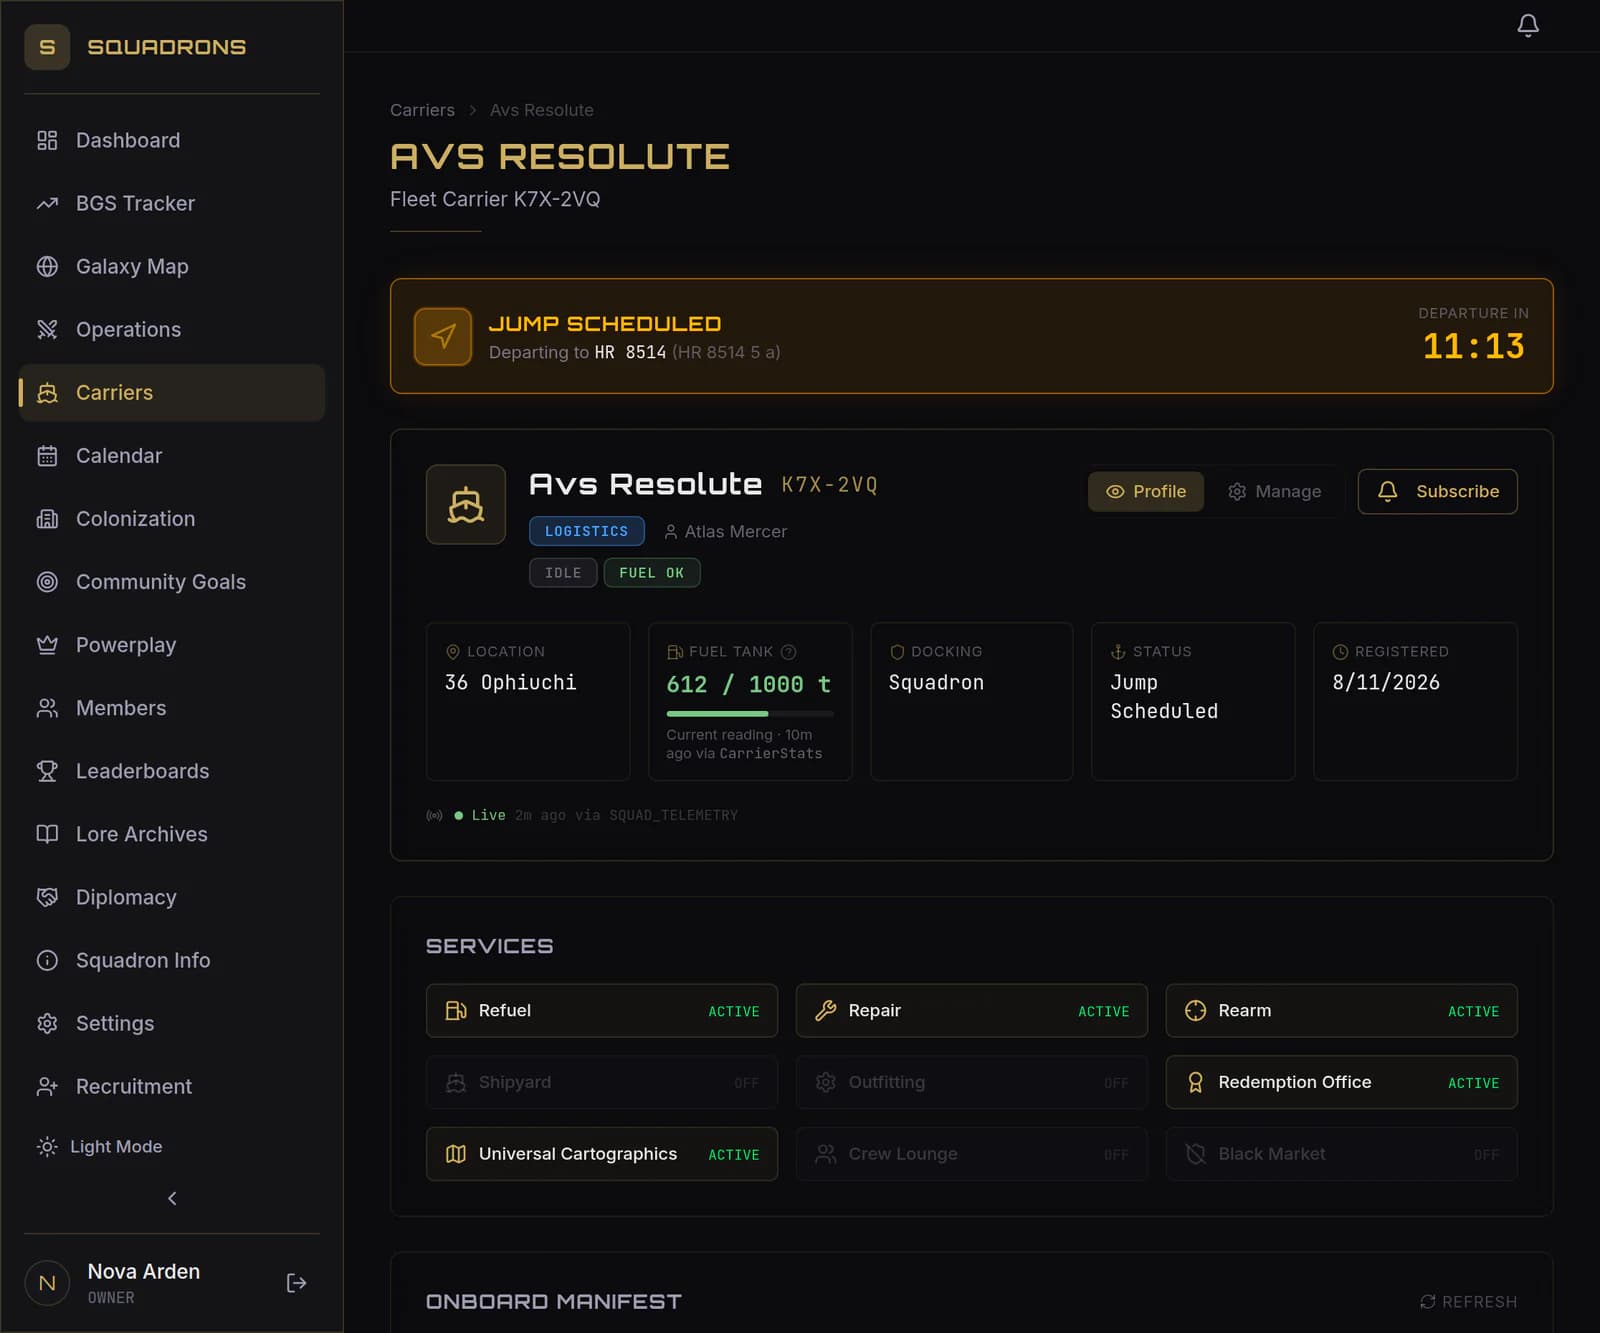Image resolution: width=1600 pixels, height=1333 pixels.
Task: Toggle Light Mode
Action: pyautogui.click(x=100, y=1146)
